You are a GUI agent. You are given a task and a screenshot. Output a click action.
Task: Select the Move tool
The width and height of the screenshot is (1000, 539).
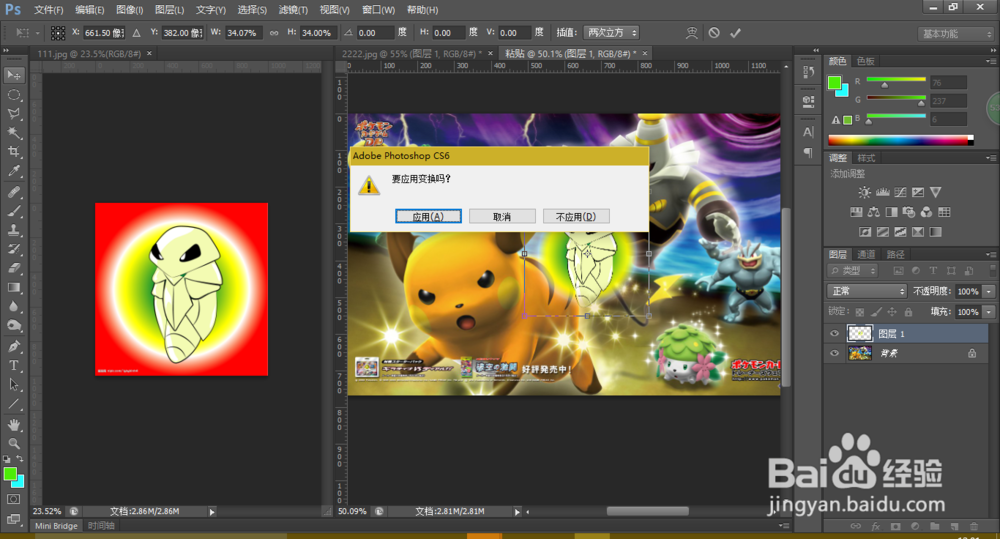click(x=13, y=75)
